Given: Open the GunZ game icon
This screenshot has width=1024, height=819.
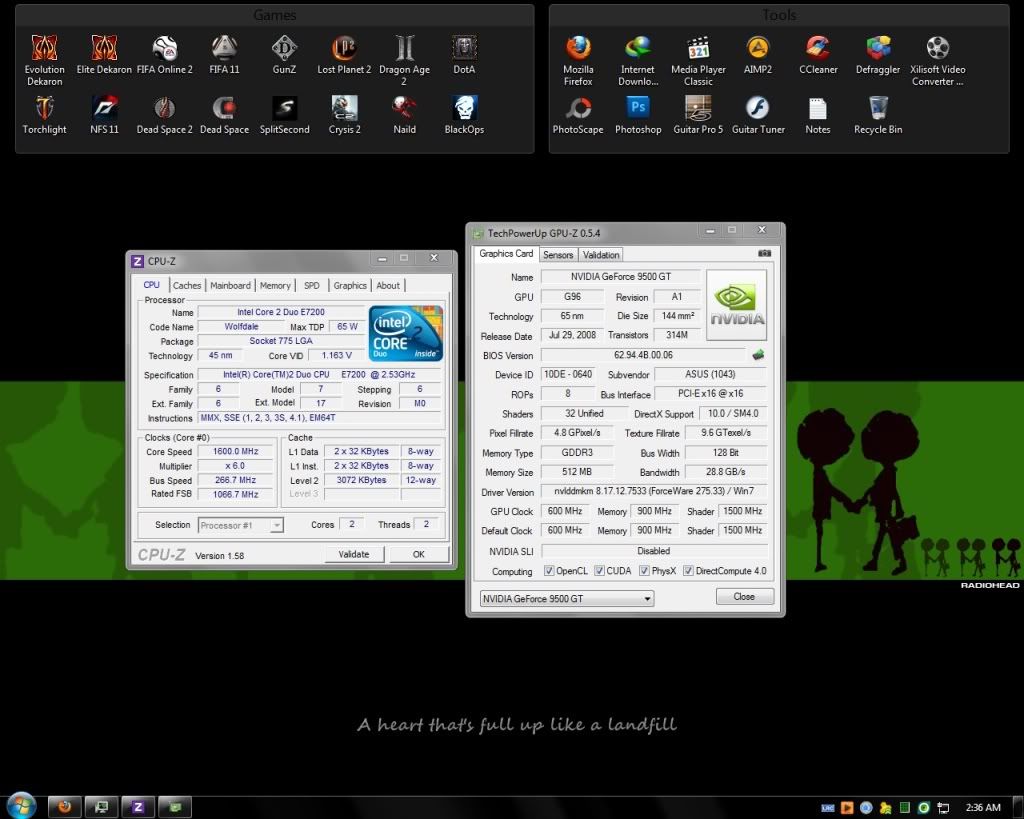Looking at the screenshot, I should coord(284,55).
